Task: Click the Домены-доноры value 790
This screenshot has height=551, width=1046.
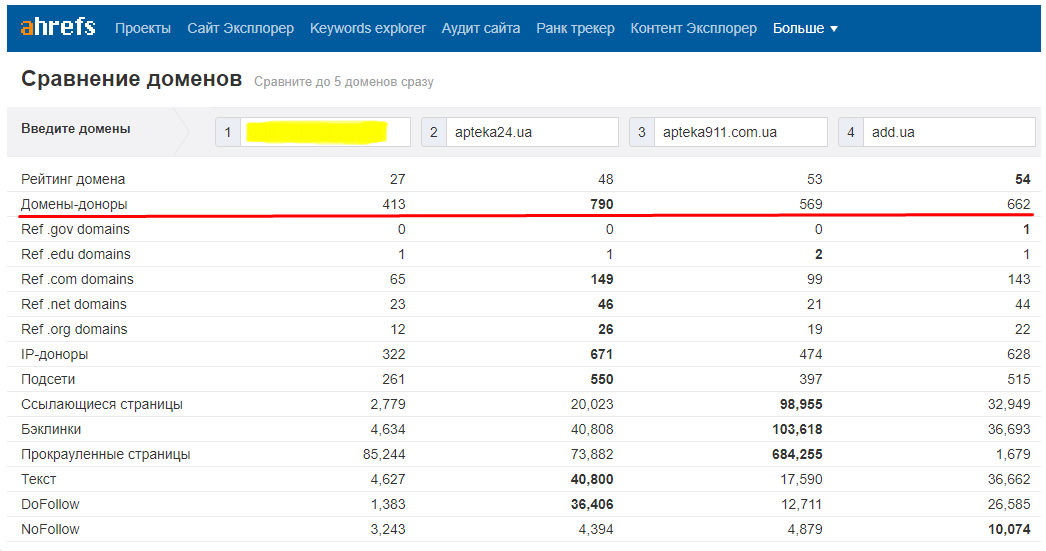Action: point(602,204)
